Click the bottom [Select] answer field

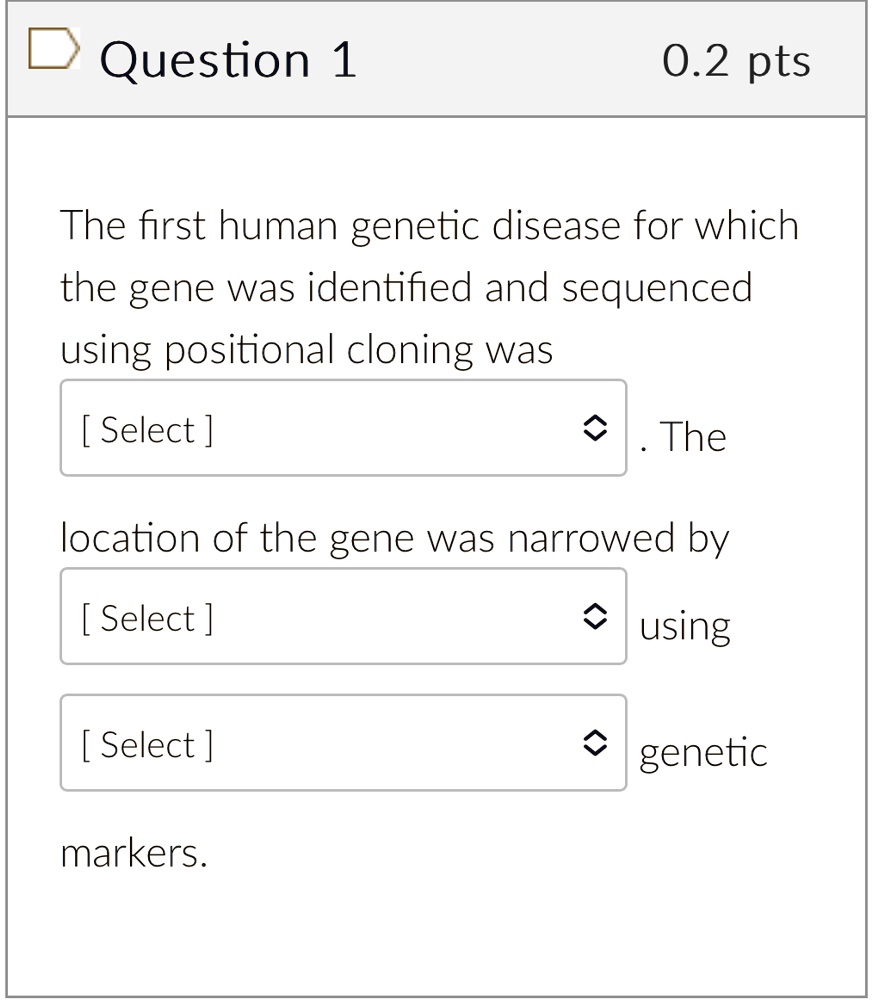[x=146, y=745]
